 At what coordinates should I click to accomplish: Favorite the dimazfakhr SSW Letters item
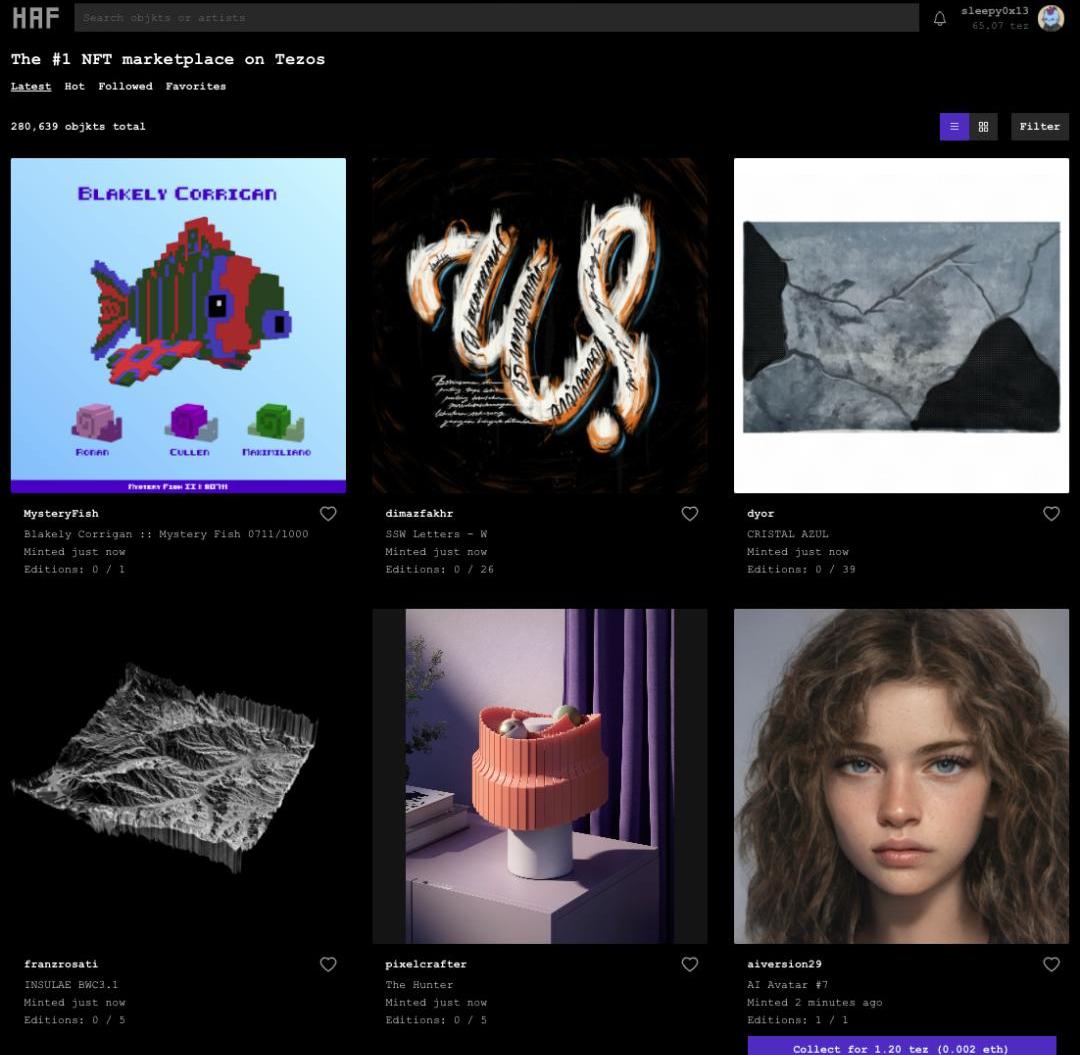pos(689,514)
